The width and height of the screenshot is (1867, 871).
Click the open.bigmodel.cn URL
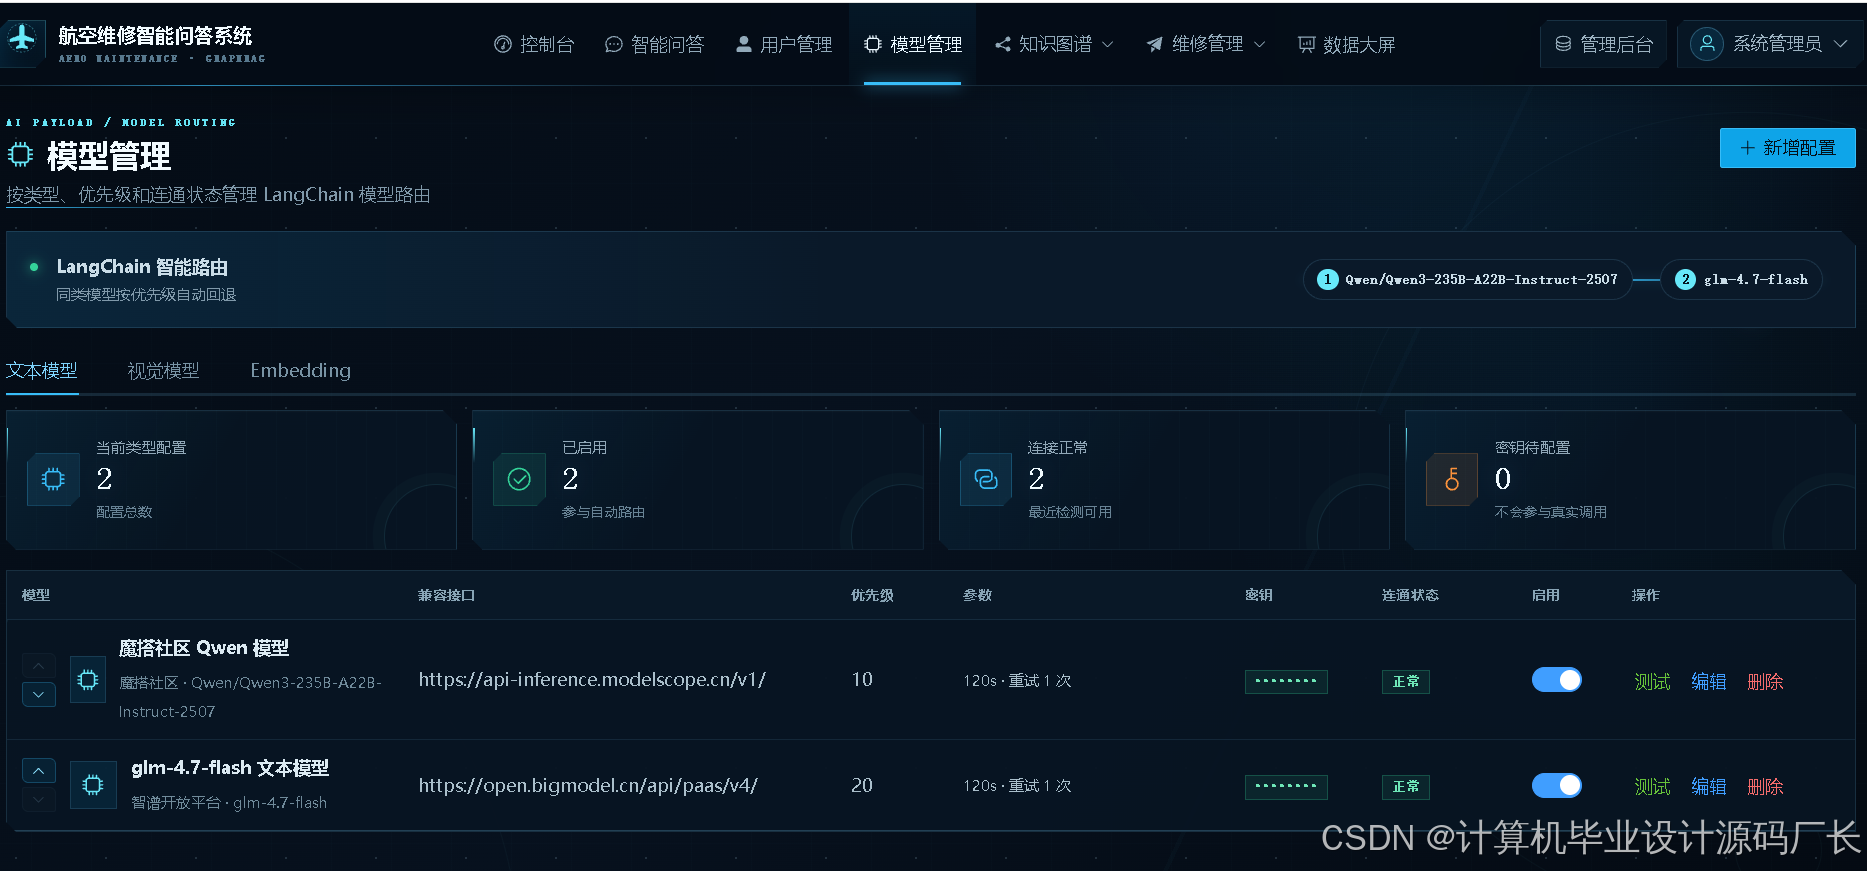(x=588, y=786)
